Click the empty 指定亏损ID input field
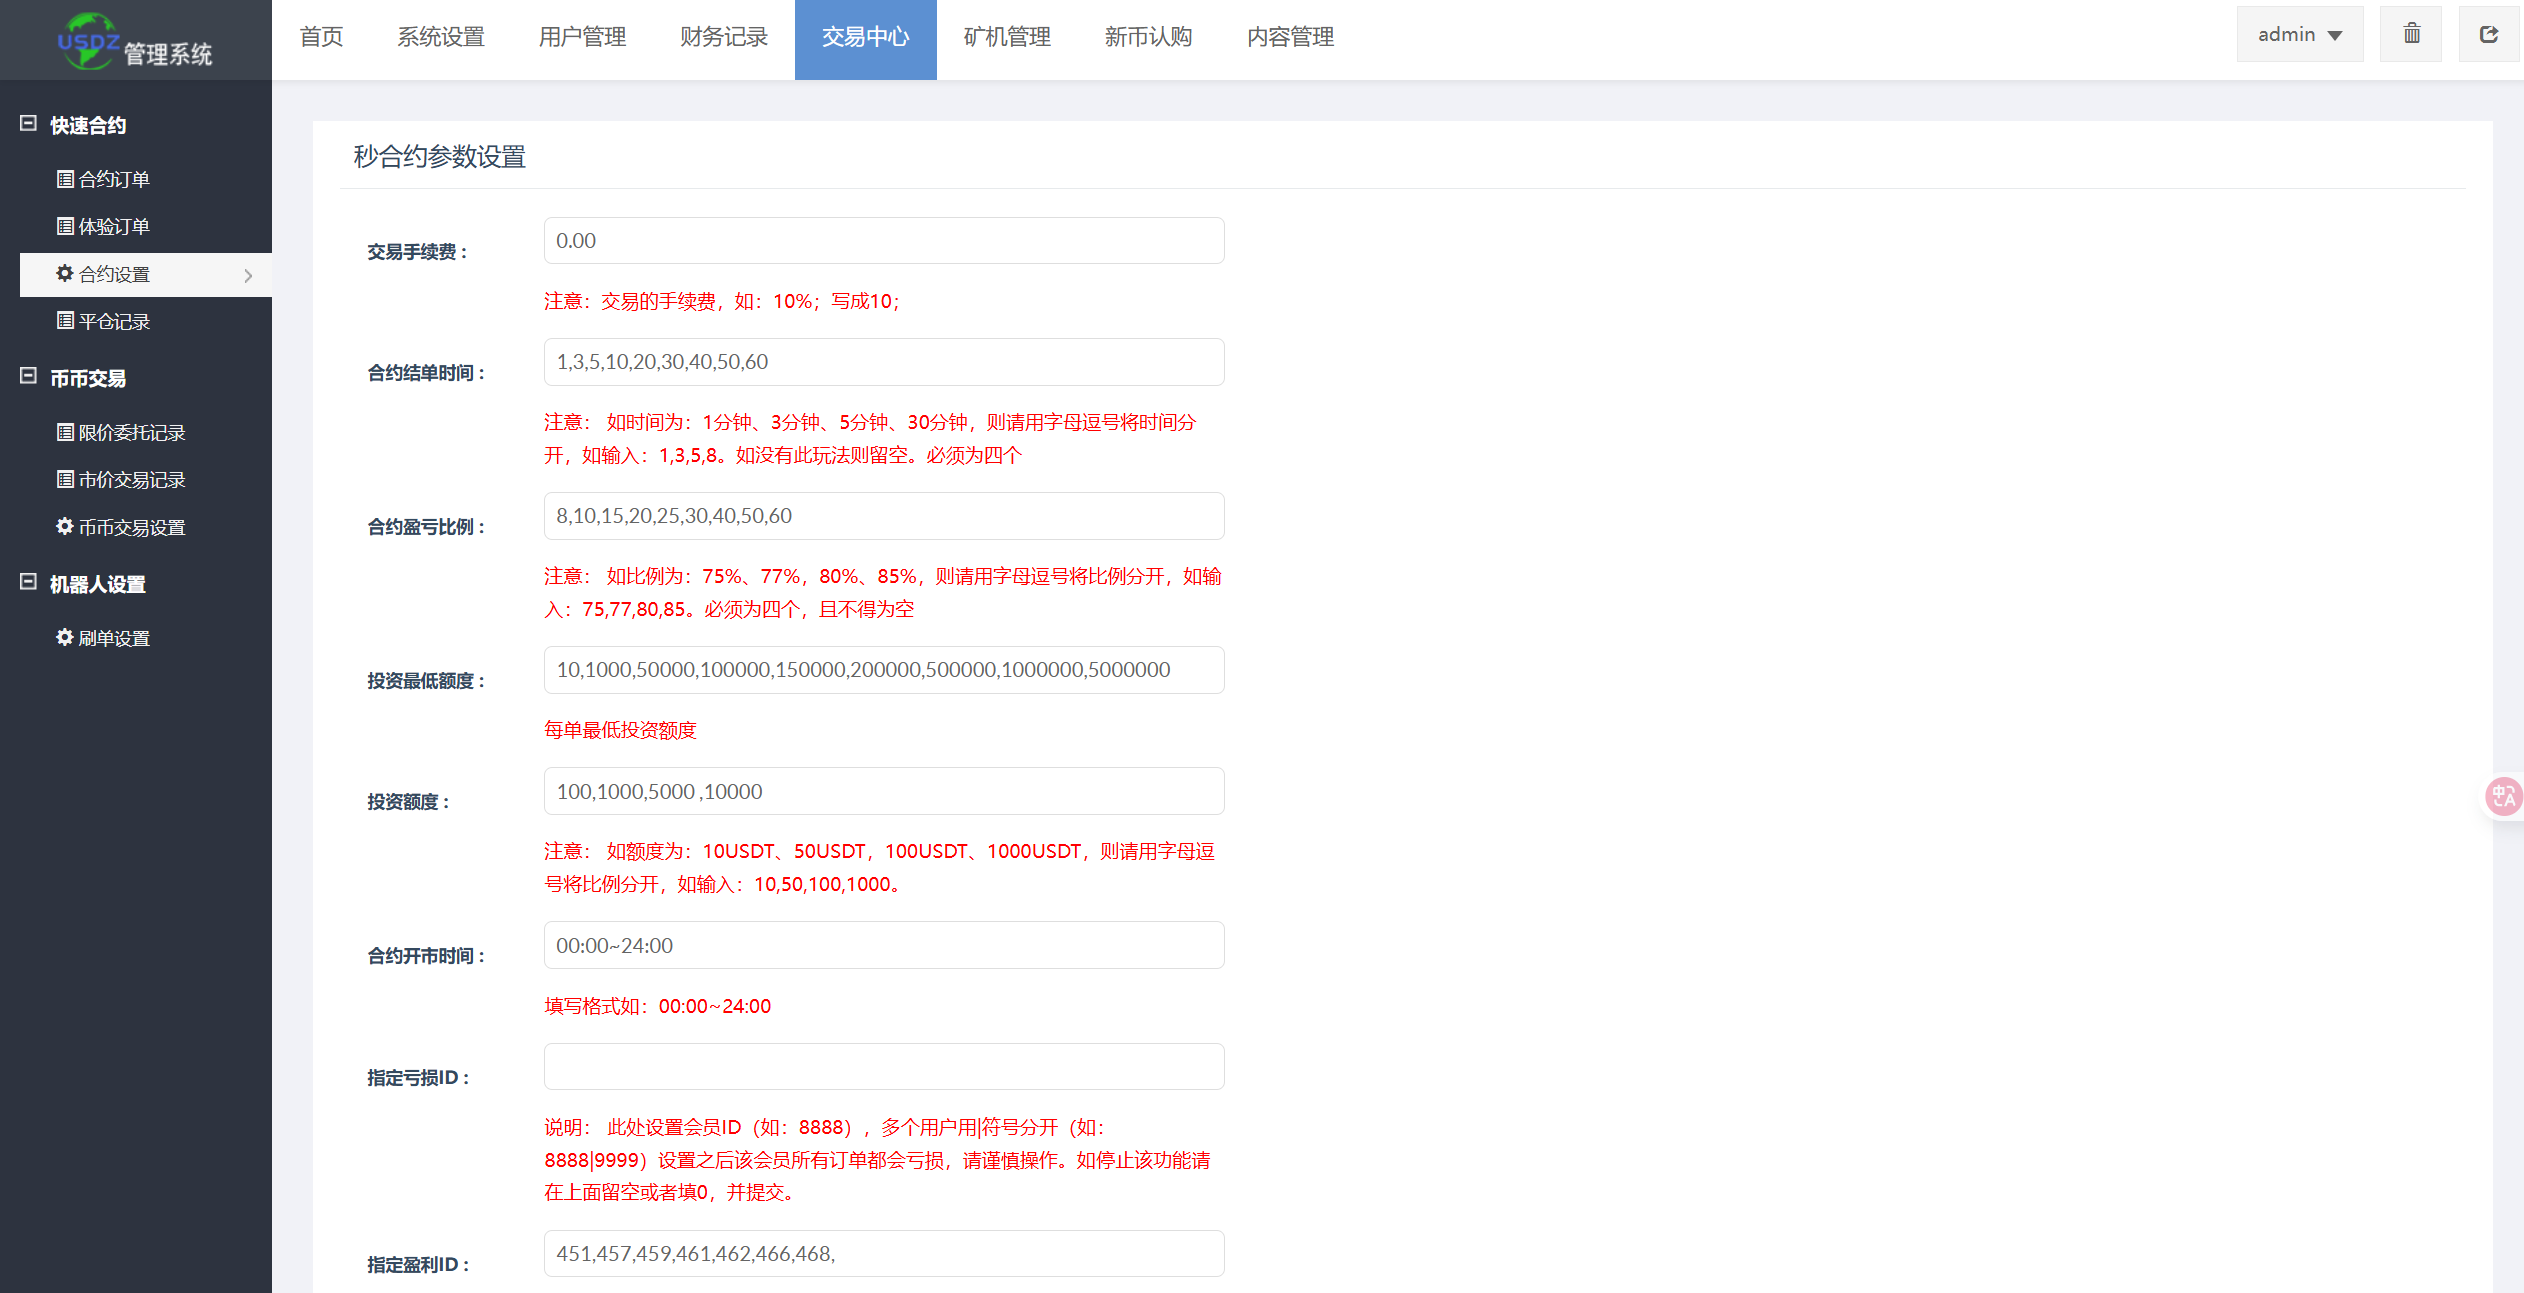The width and height of the screenshot is (2524, 1293). (x=883, y=1066)
